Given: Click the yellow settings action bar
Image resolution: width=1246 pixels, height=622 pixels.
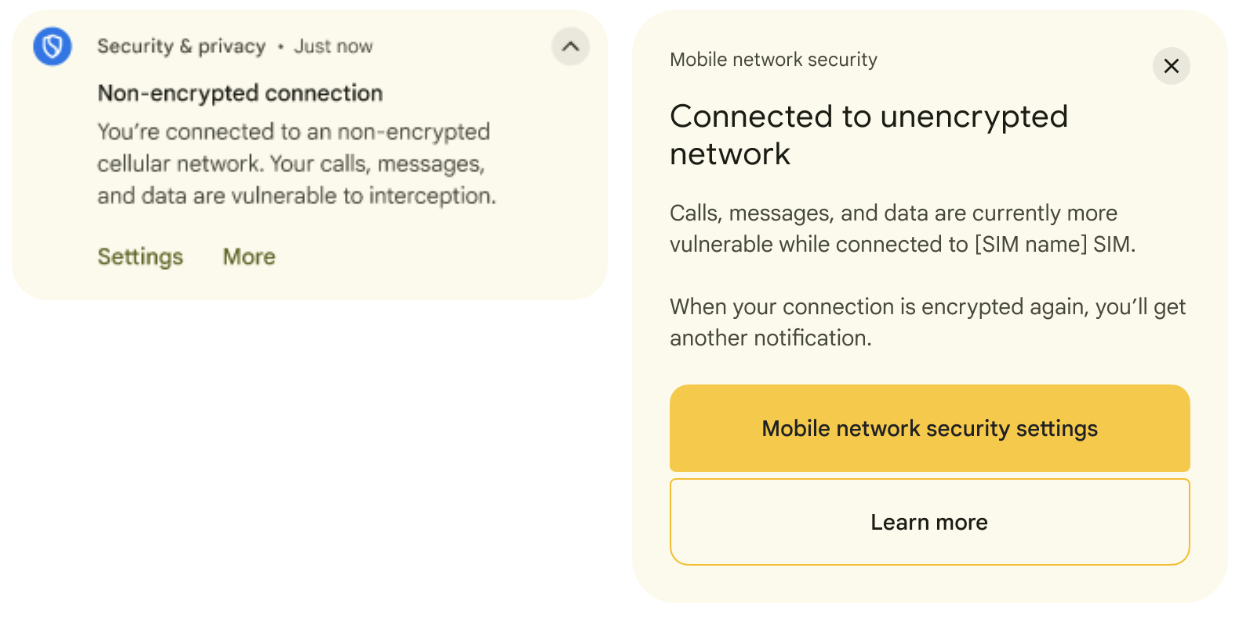Looking at the screenshot, I should click(x=929, y=428).
